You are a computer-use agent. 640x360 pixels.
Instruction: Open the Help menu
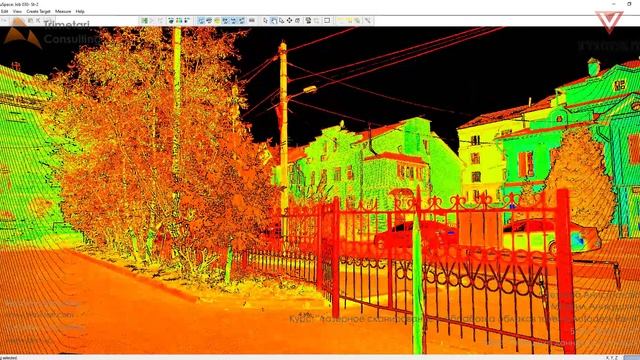[80, 11]
